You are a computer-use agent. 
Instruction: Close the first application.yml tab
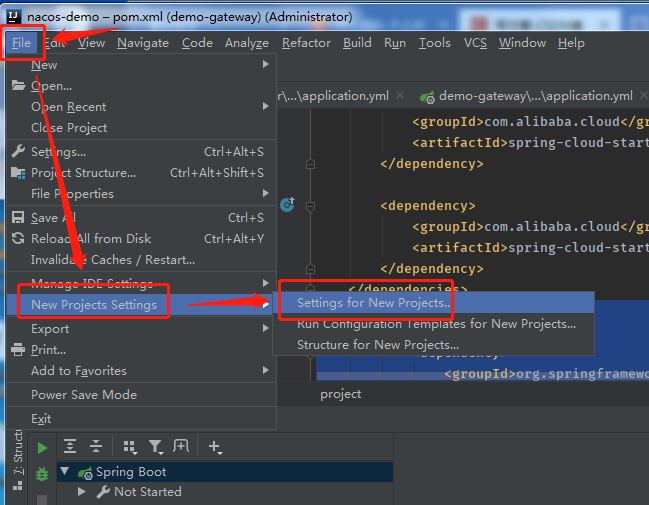coord(400,95)
